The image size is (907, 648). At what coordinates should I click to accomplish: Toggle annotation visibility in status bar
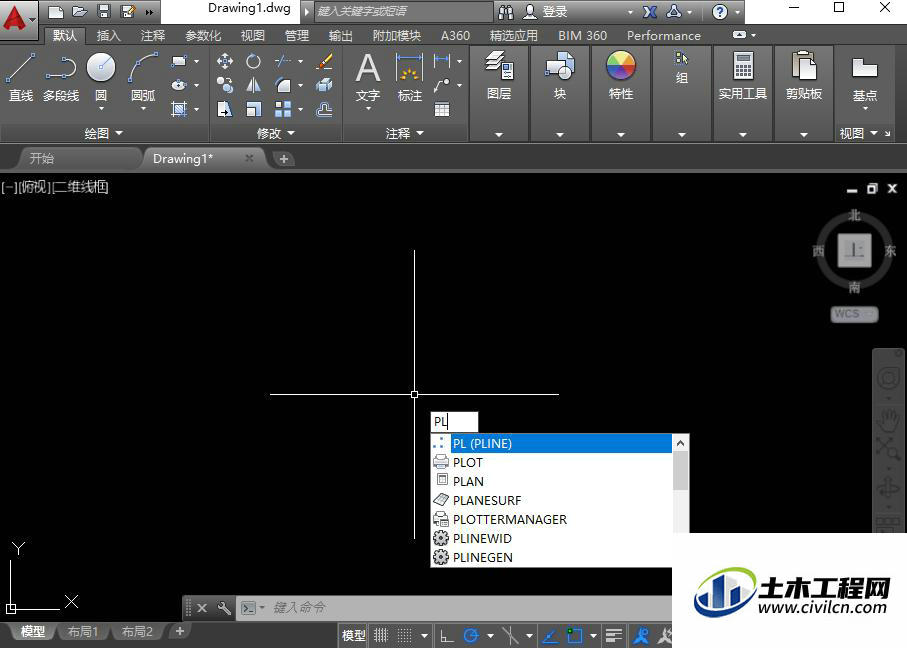tap(641, 636)
